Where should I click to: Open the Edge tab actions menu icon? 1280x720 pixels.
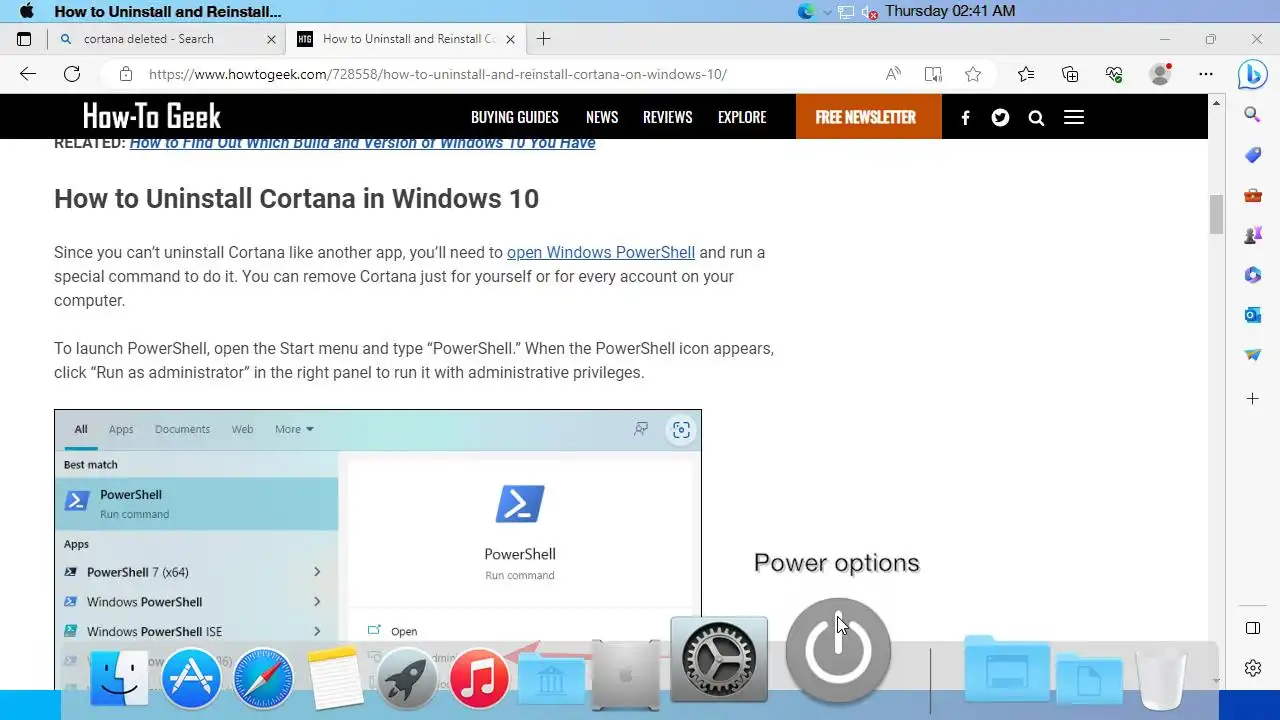24,39
